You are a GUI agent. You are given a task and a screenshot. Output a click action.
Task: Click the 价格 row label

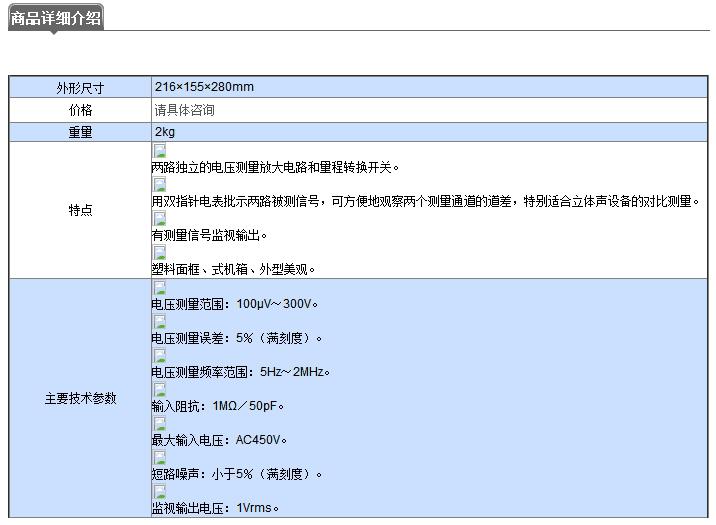click(x=80, y=110)
